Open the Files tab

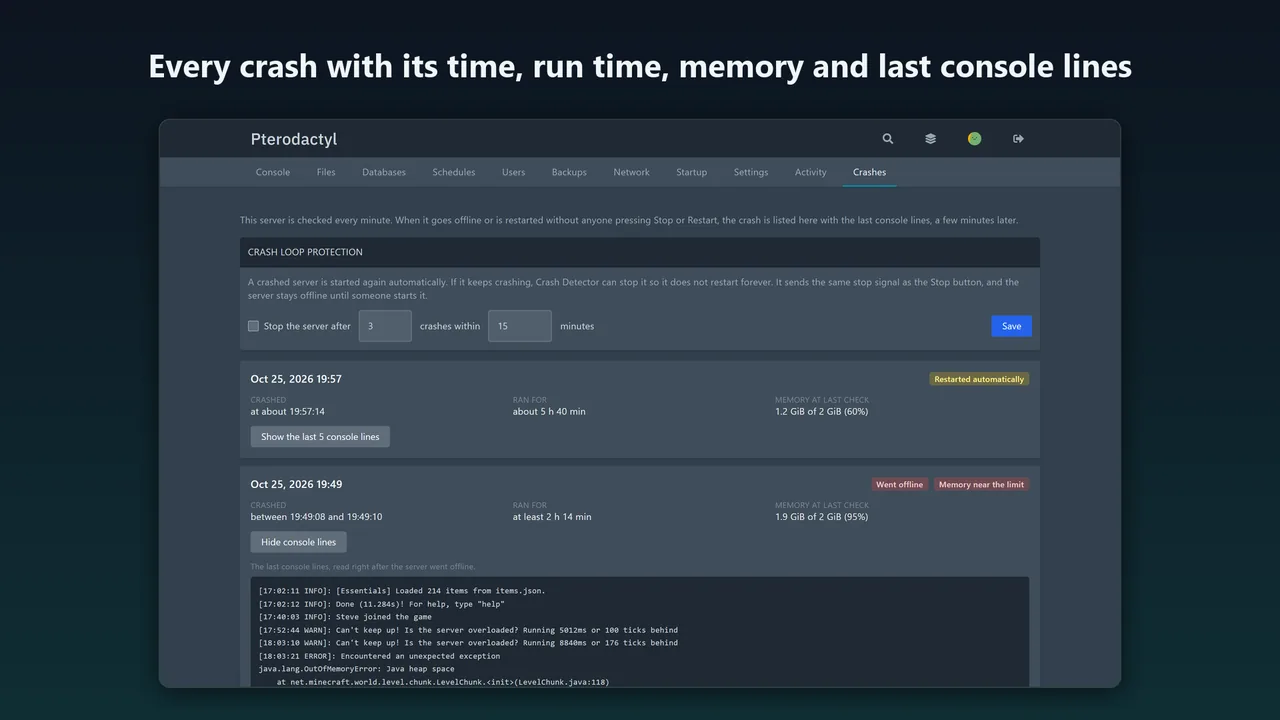point(326,172)
